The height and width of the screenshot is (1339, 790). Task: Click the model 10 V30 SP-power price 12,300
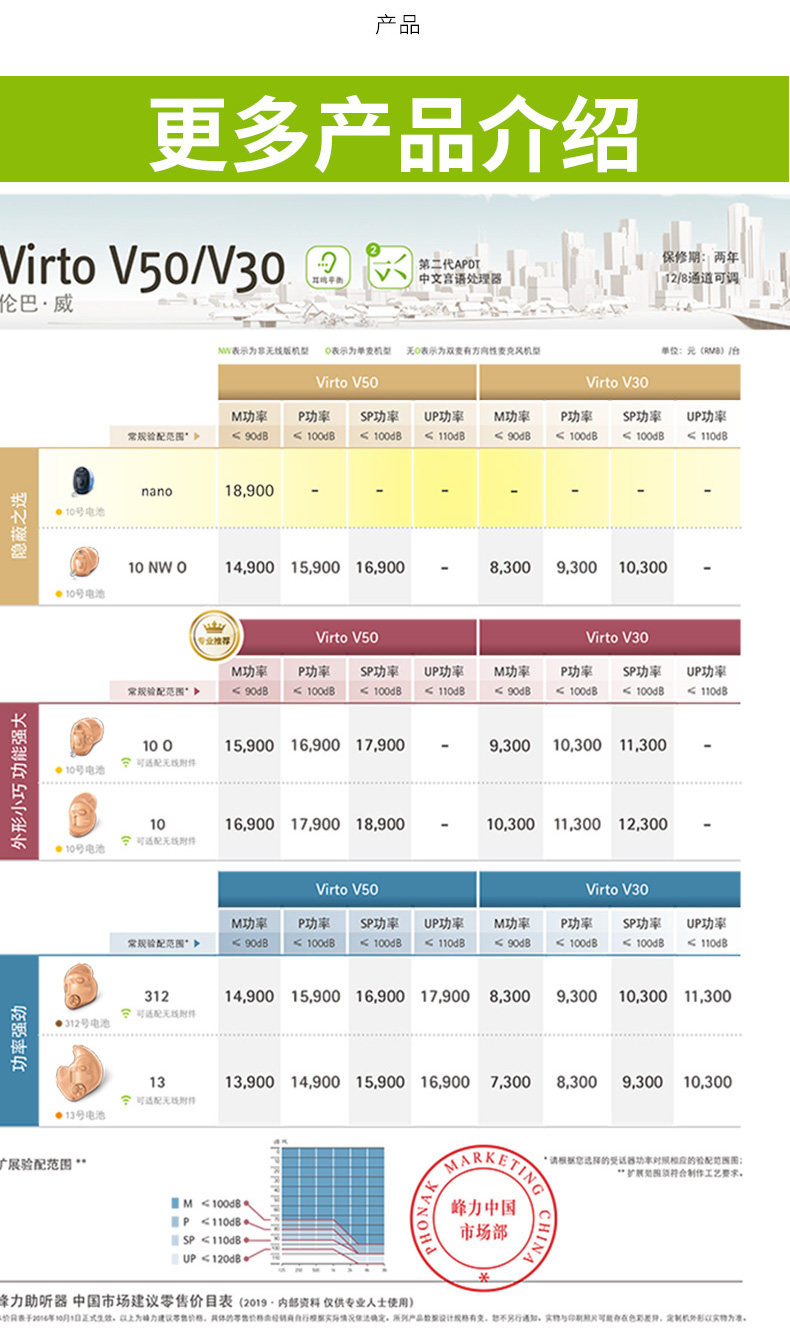pyautogui.click(x=642, y=824)
